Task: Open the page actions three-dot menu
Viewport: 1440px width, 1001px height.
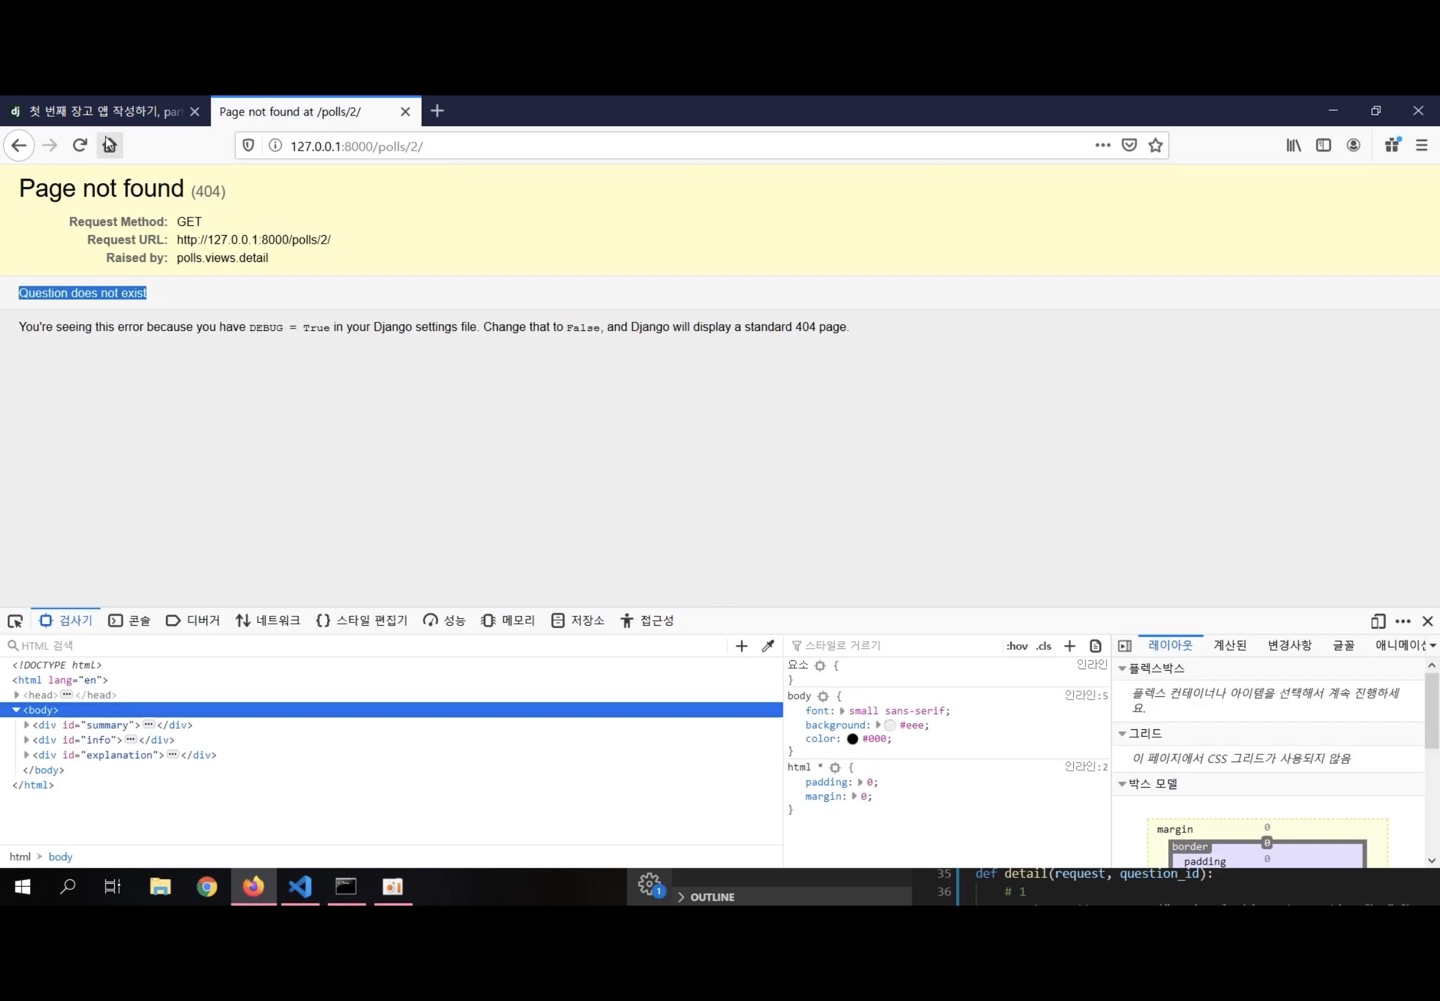Action: tap(1102, 145)
